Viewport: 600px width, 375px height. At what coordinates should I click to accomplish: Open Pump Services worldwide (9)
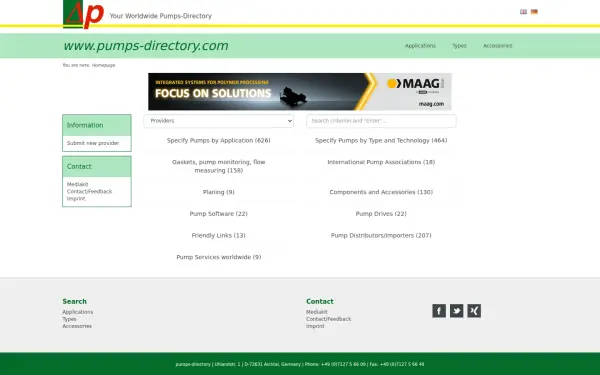[218, 257]
